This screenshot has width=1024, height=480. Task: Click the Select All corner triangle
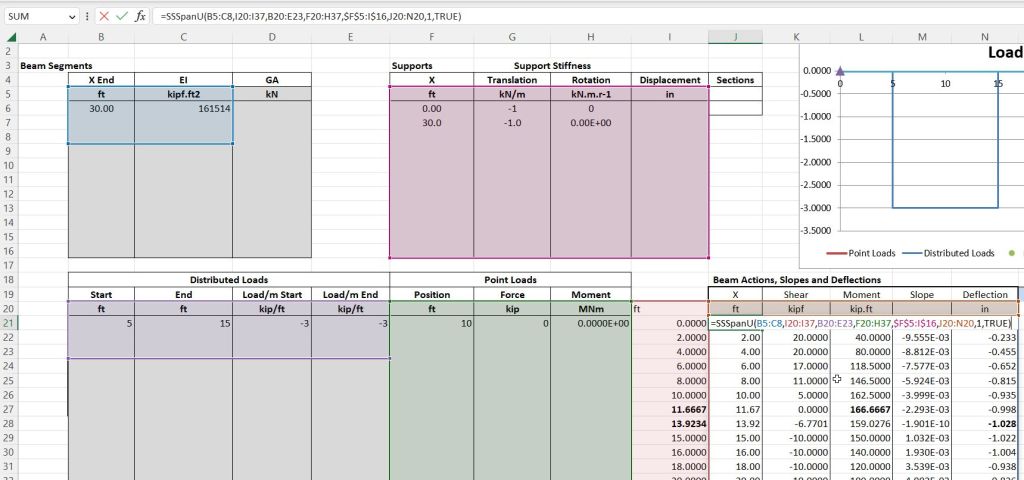point(9,37)
